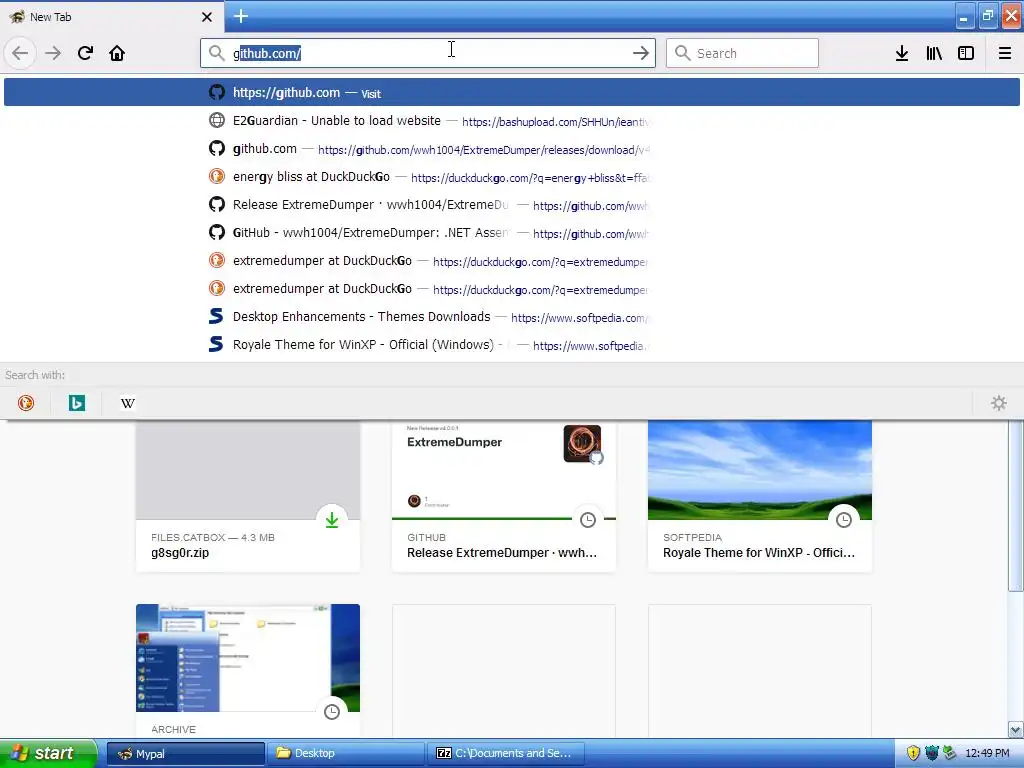The height and width of the screenshot is (768, 1024).
Task: Open Release ExtremeDumper GitHub highlight tile
Action: [x=504, y=496]
